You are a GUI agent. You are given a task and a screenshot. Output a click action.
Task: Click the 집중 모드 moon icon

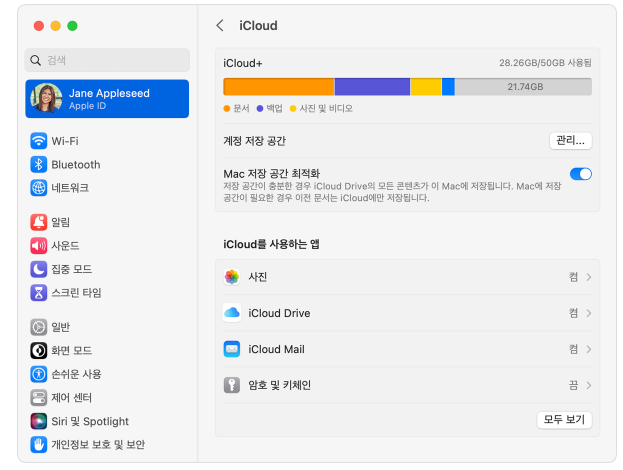(39, 269)
